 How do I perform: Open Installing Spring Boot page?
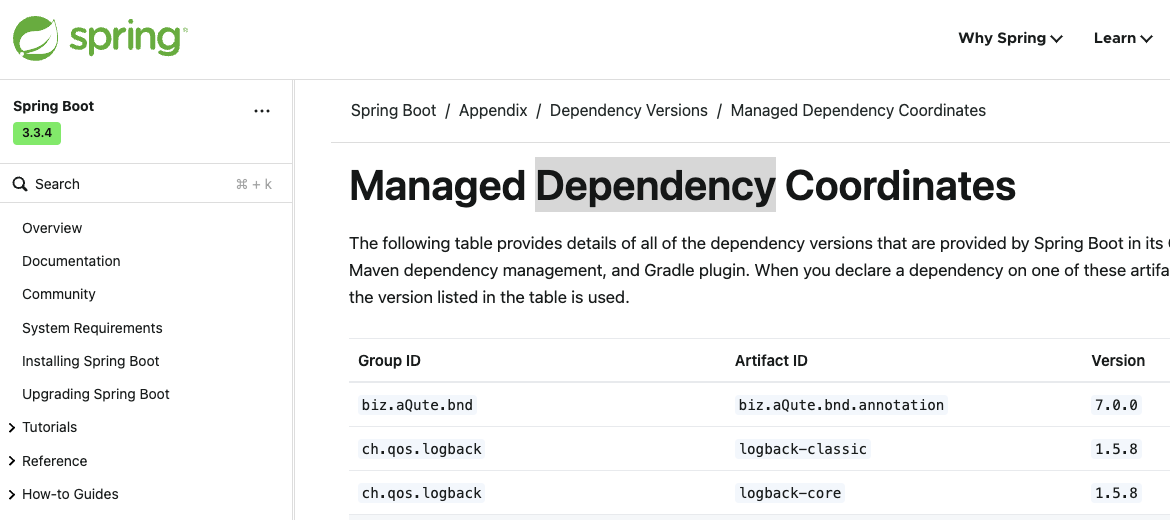91,361
